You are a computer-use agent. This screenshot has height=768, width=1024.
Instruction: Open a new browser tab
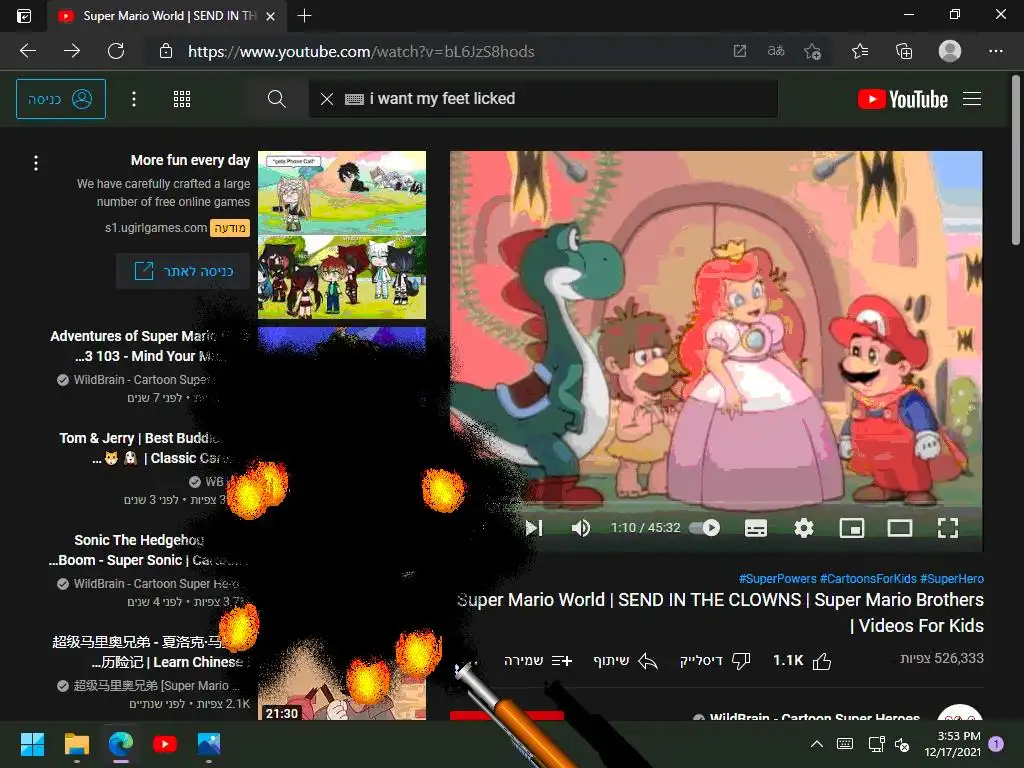[304, 16]
